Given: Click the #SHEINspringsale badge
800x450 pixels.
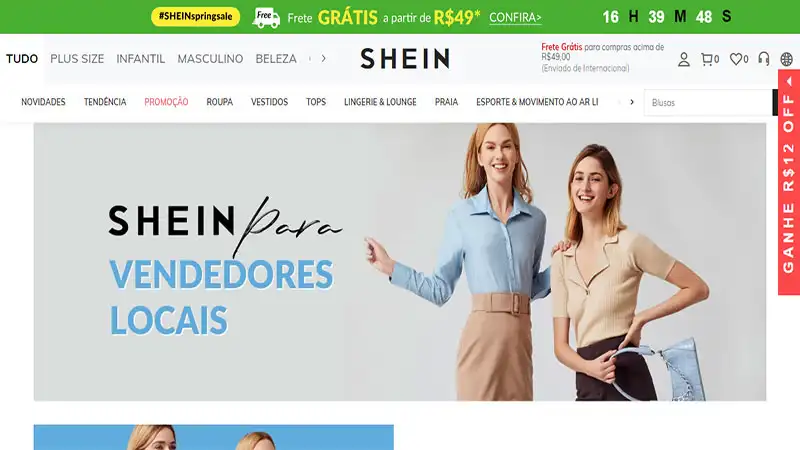Looking at the screenshot, I should coord(195,16).
